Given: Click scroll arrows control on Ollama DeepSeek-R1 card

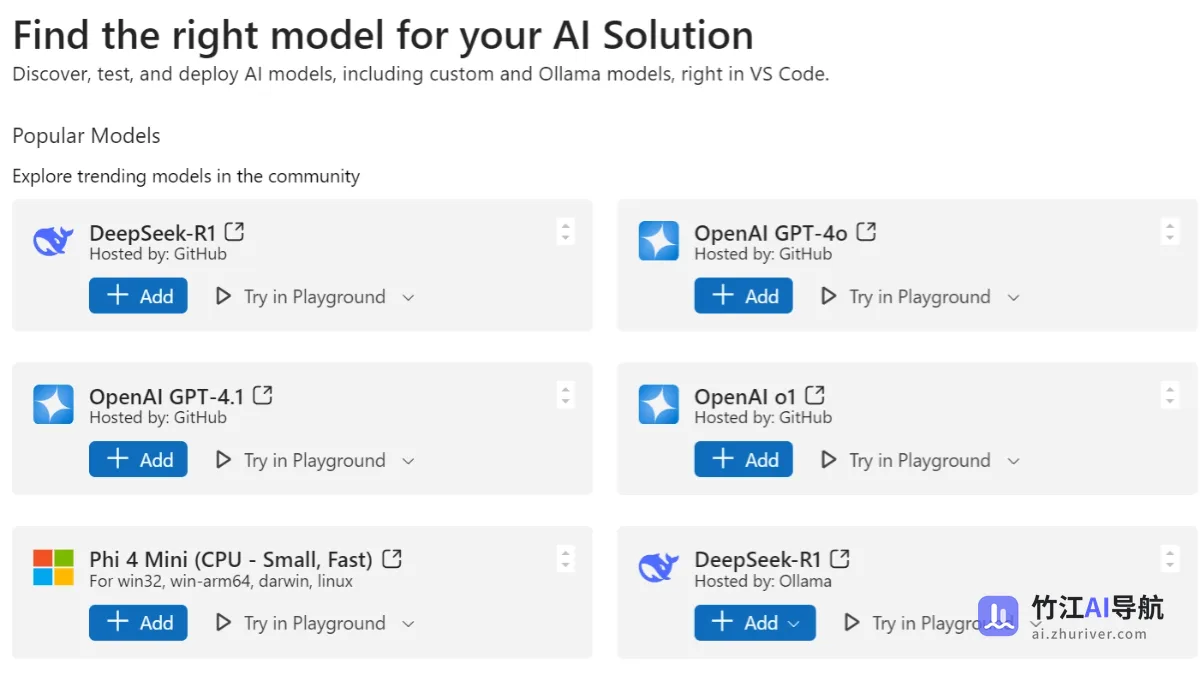Looking at the screenshot, I should coord(1170,558).
